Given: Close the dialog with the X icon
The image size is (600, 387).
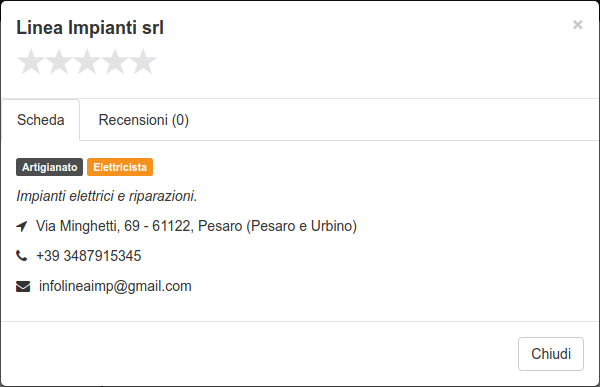Looking at the screenshot, I should coord(577,25).
